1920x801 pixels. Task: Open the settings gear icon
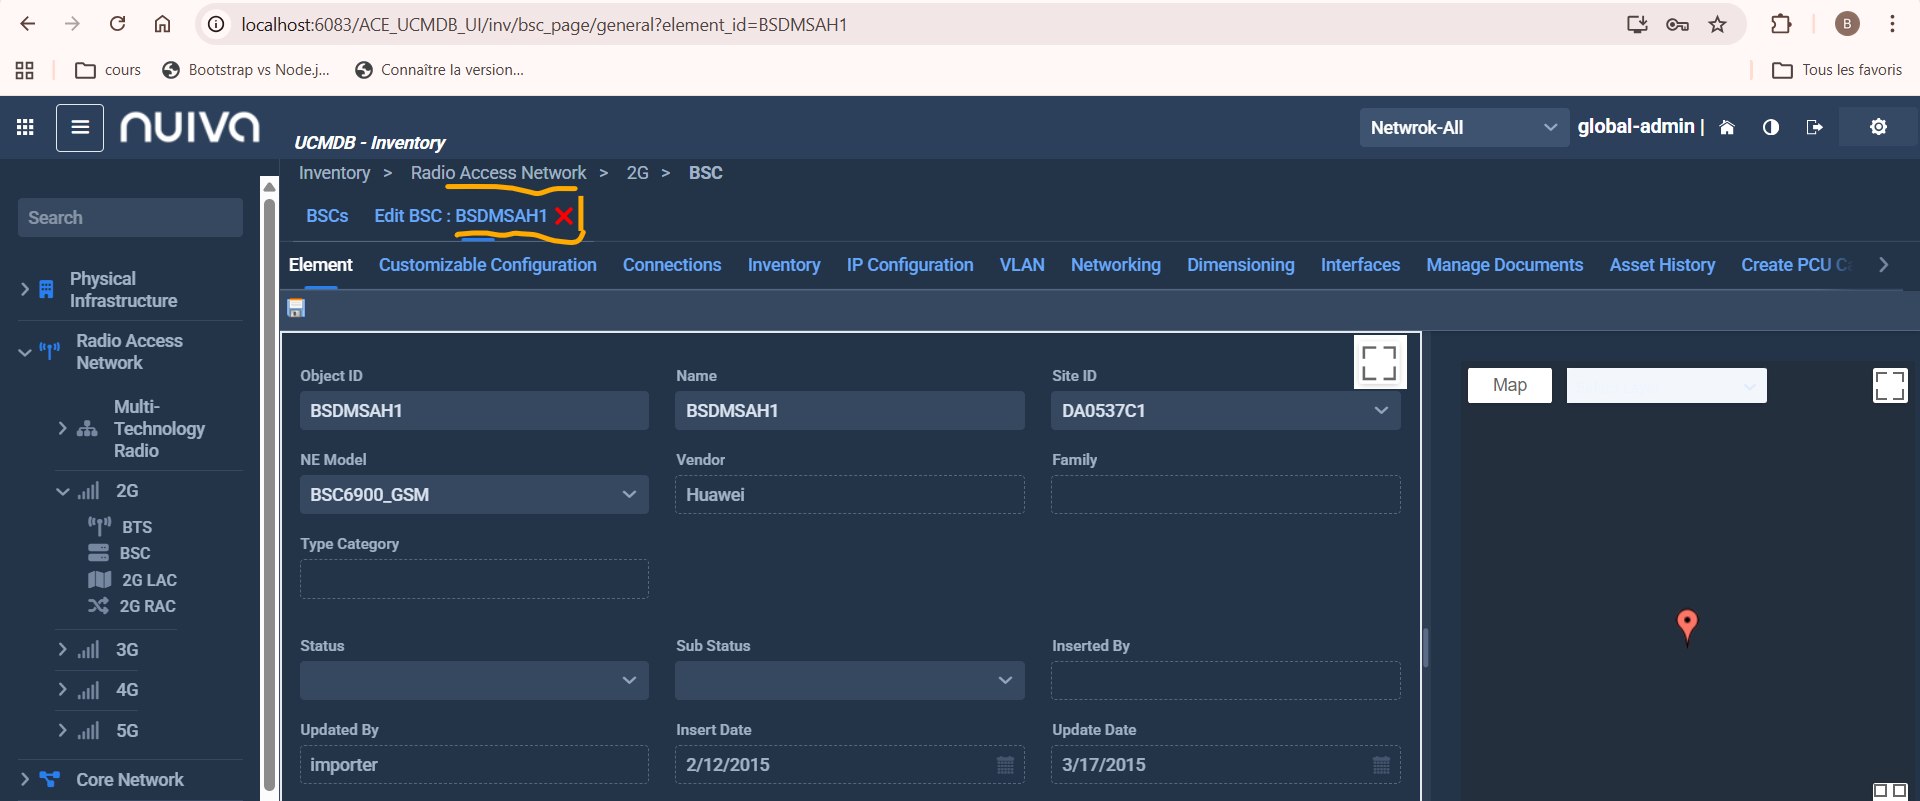(x=1878, y=127)
